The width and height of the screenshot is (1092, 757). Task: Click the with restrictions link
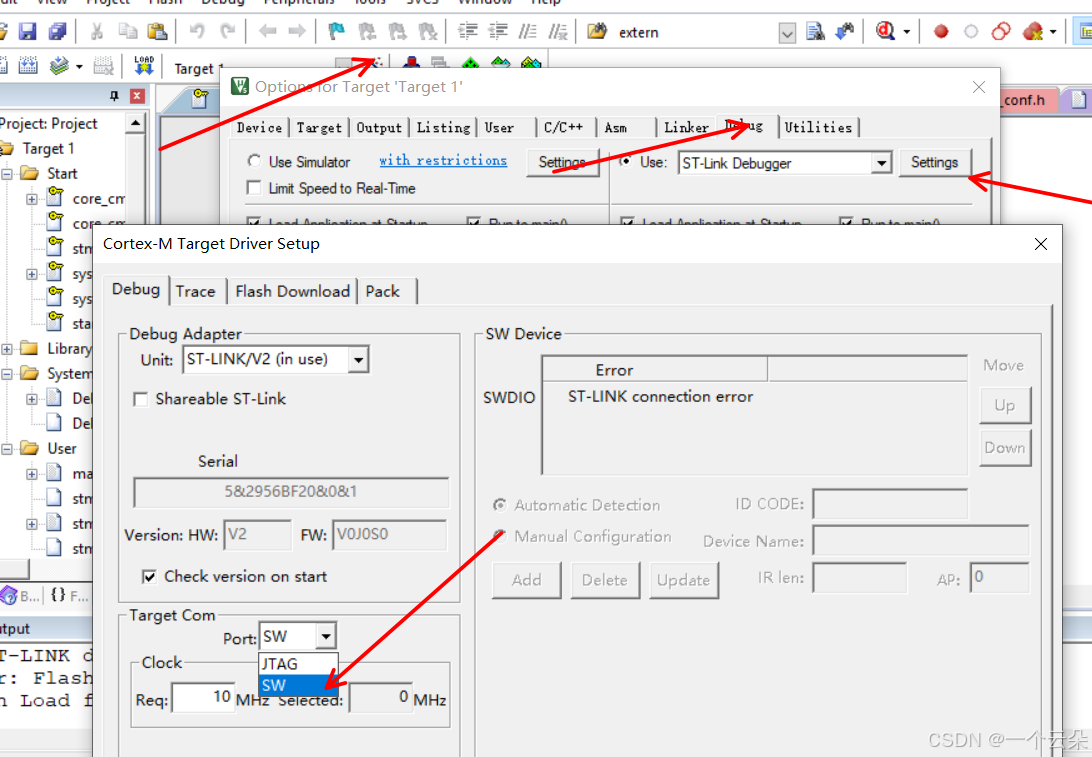pyautogui.click(x=443, y=160)
